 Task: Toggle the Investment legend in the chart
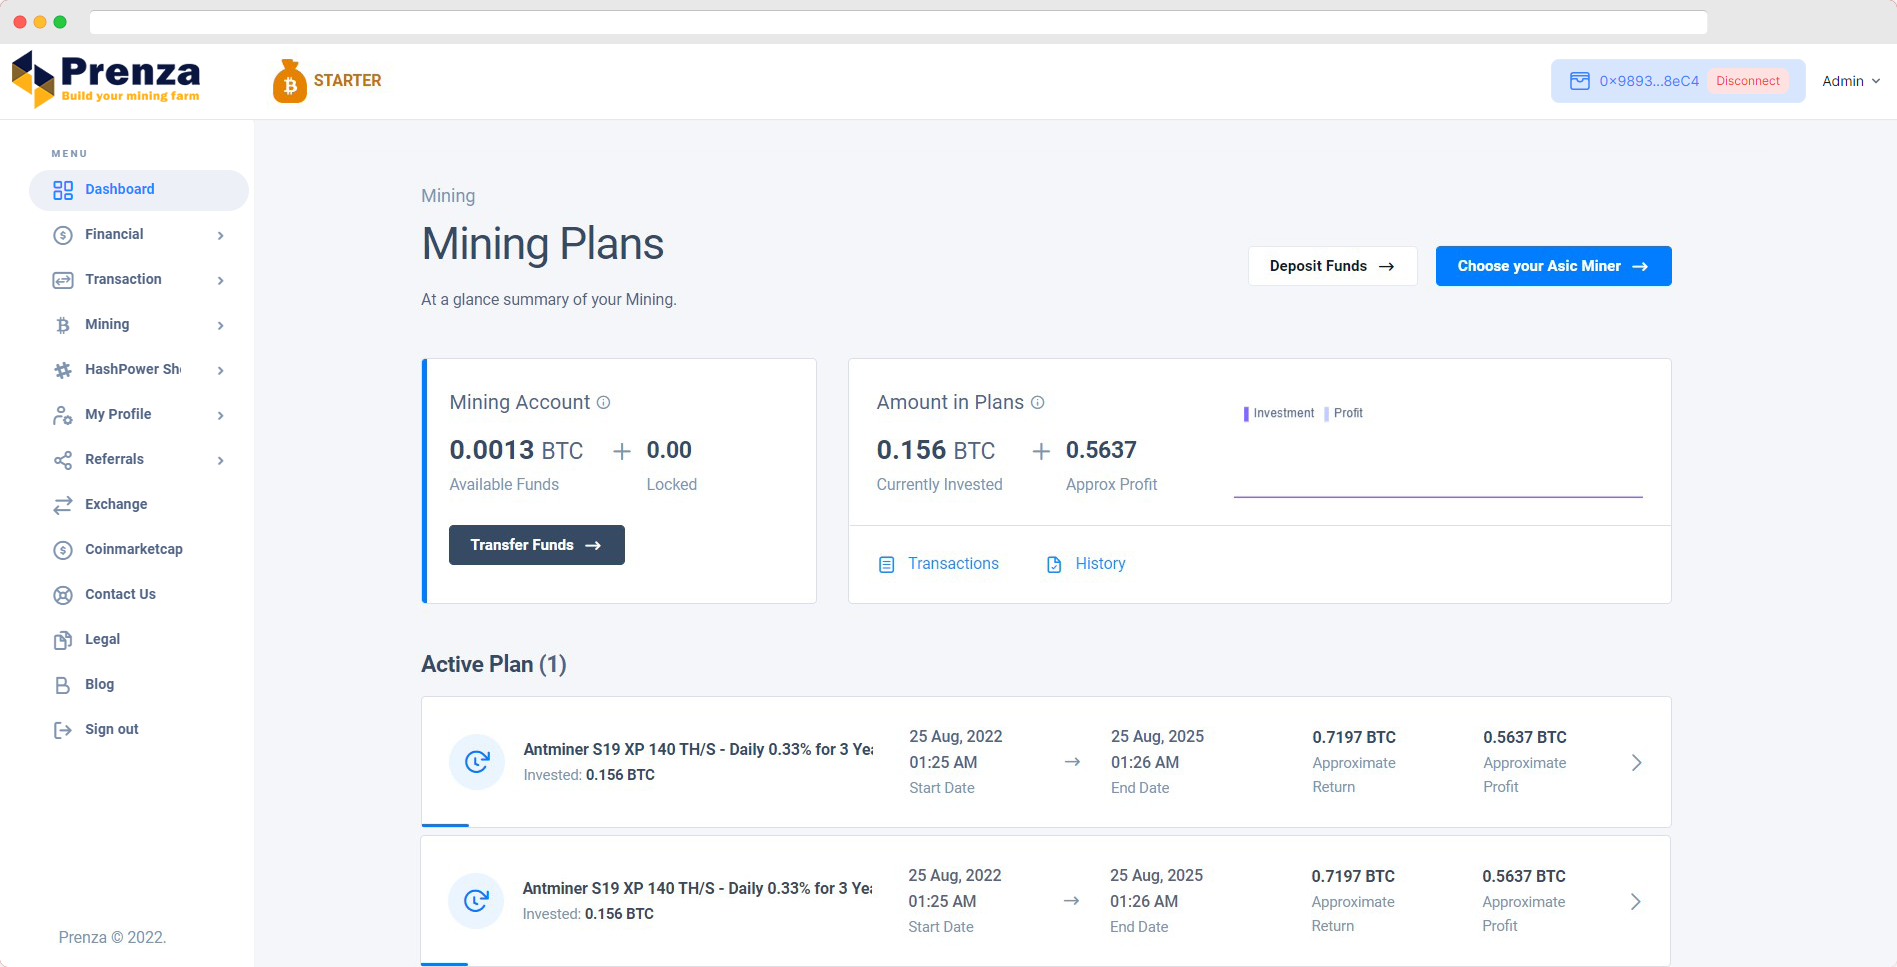coord(1278,412)
